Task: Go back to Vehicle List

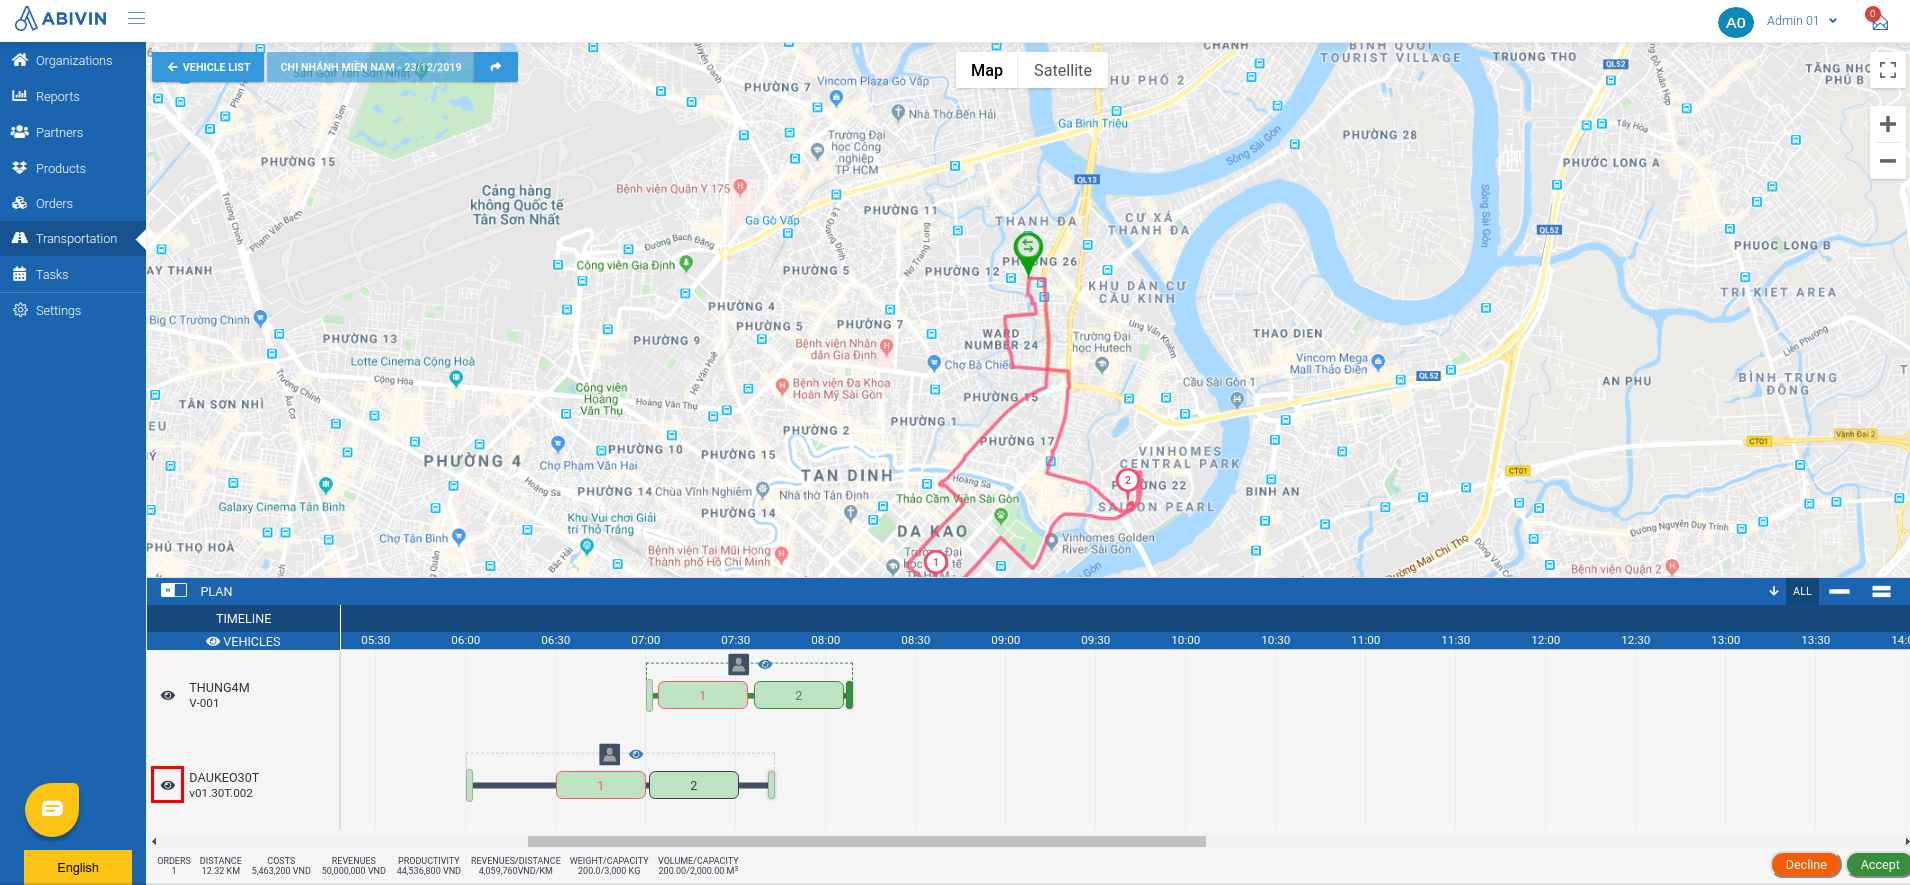Action: (208, 67)
